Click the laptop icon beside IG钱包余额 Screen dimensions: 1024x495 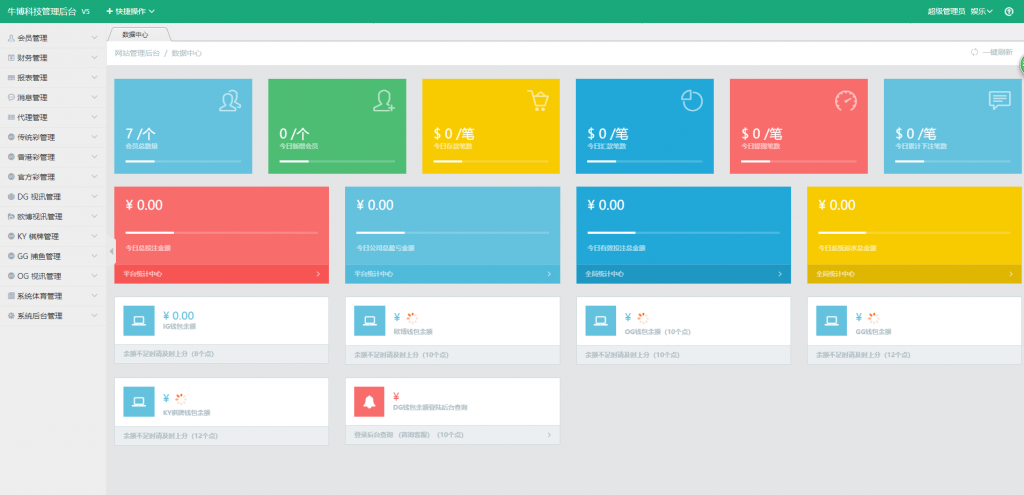[138, 321]
